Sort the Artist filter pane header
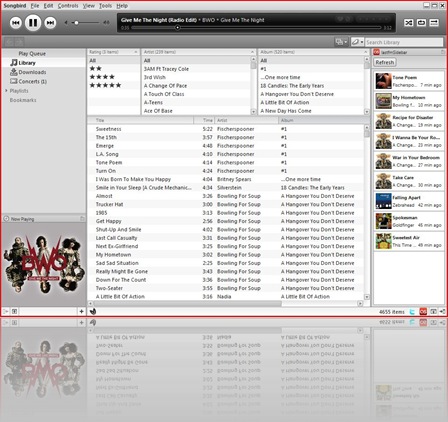The height and width of the screenshot is (422, 448). click(199, 52)
